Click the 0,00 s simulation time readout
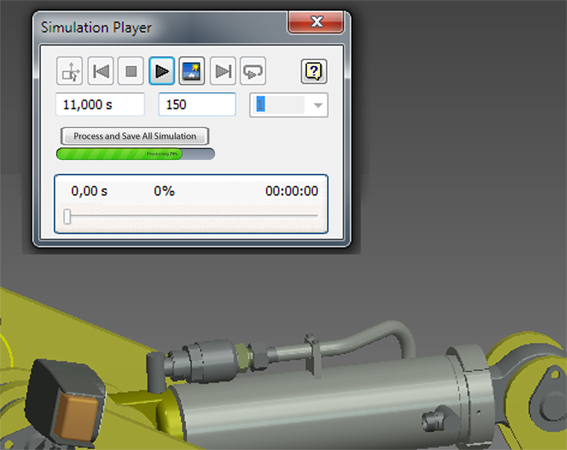 click(x=89, y=191)
